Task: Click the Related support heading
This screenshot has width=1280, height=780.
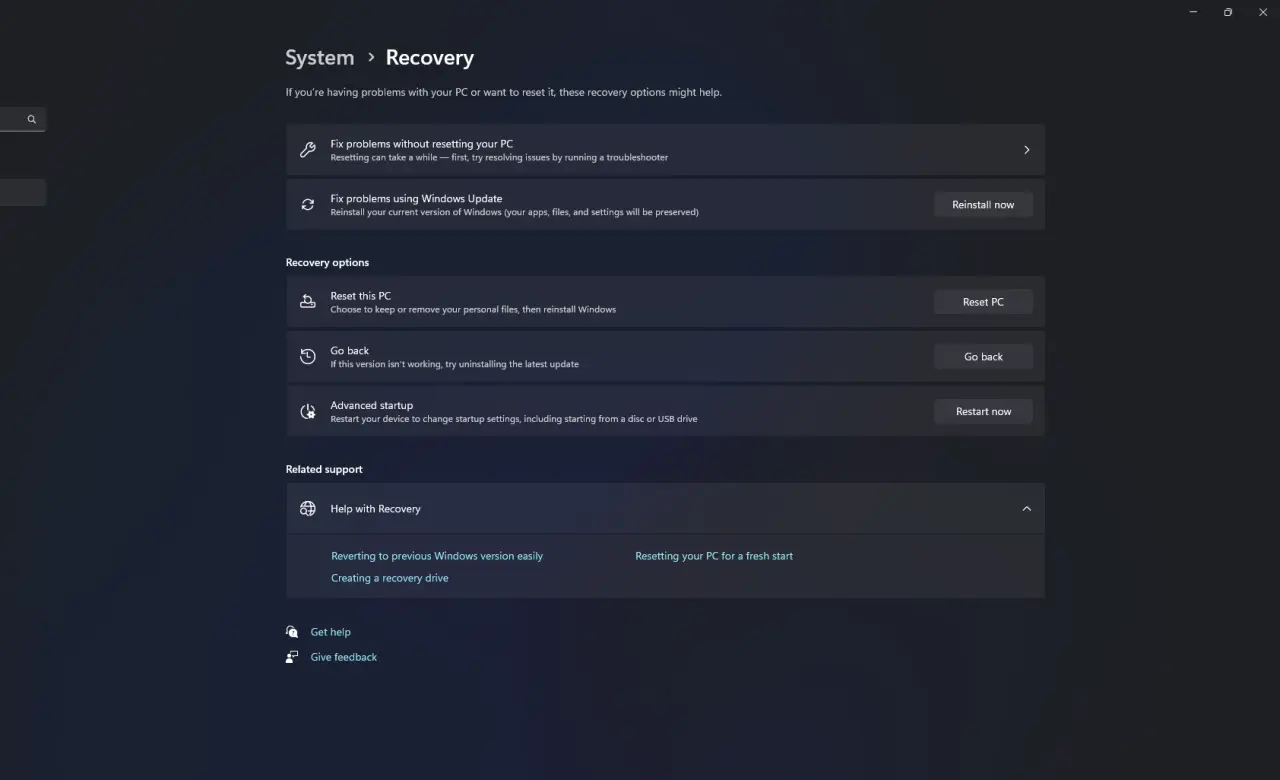Action: tap(324, 469)
